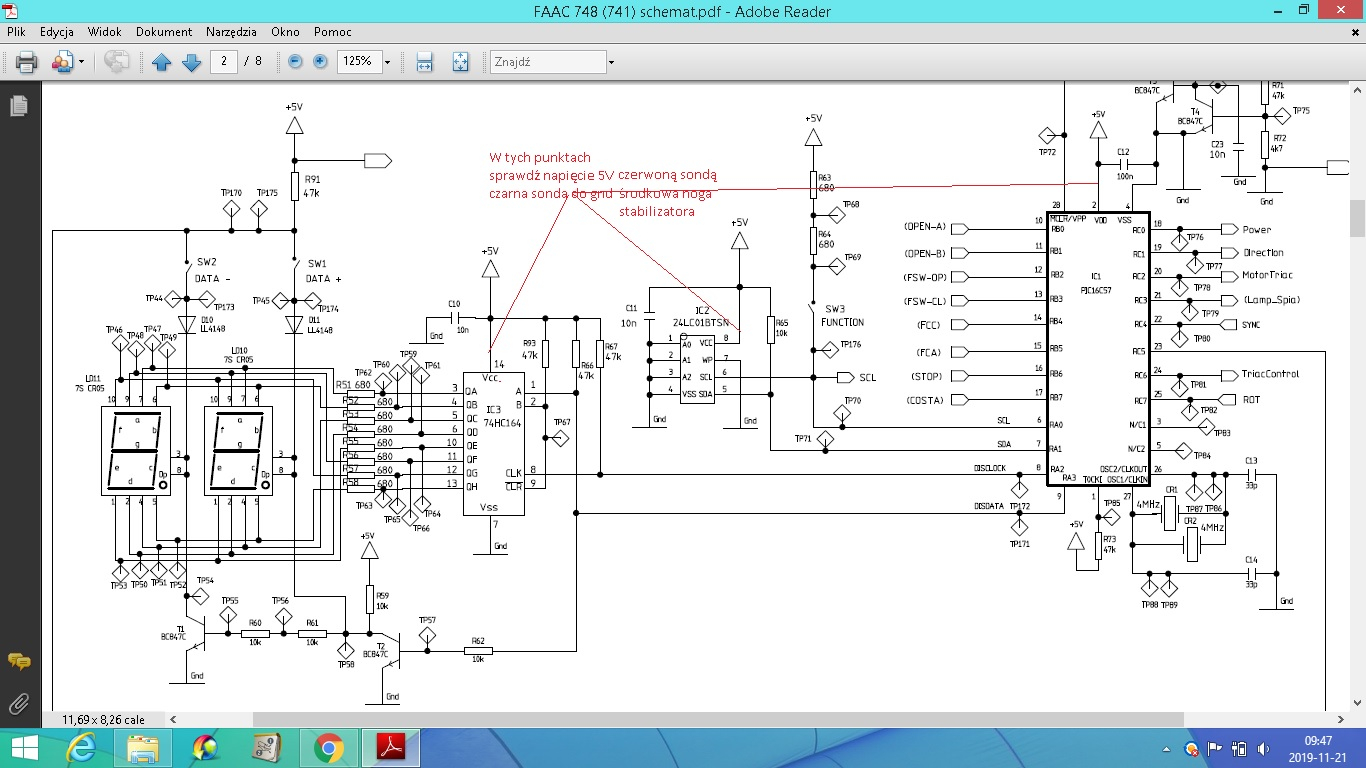This screenshot has width=1366, height=768.
Task: Launch Internet Explorer from taskbar
Action: tap(81, 748)
